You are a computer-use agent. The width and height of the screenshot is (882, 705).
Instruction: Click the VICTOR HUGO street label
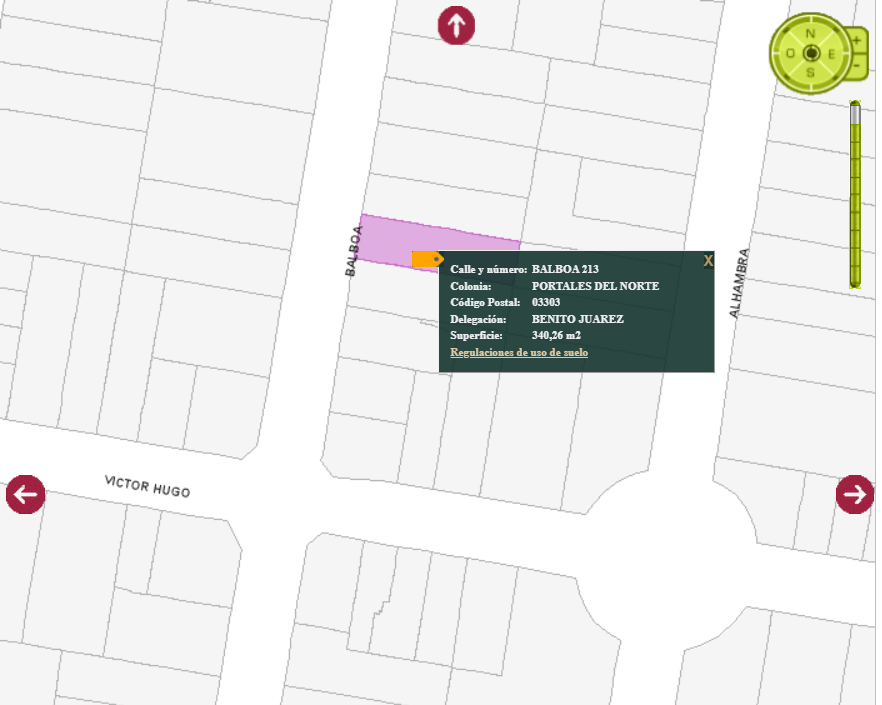point(147,487)
